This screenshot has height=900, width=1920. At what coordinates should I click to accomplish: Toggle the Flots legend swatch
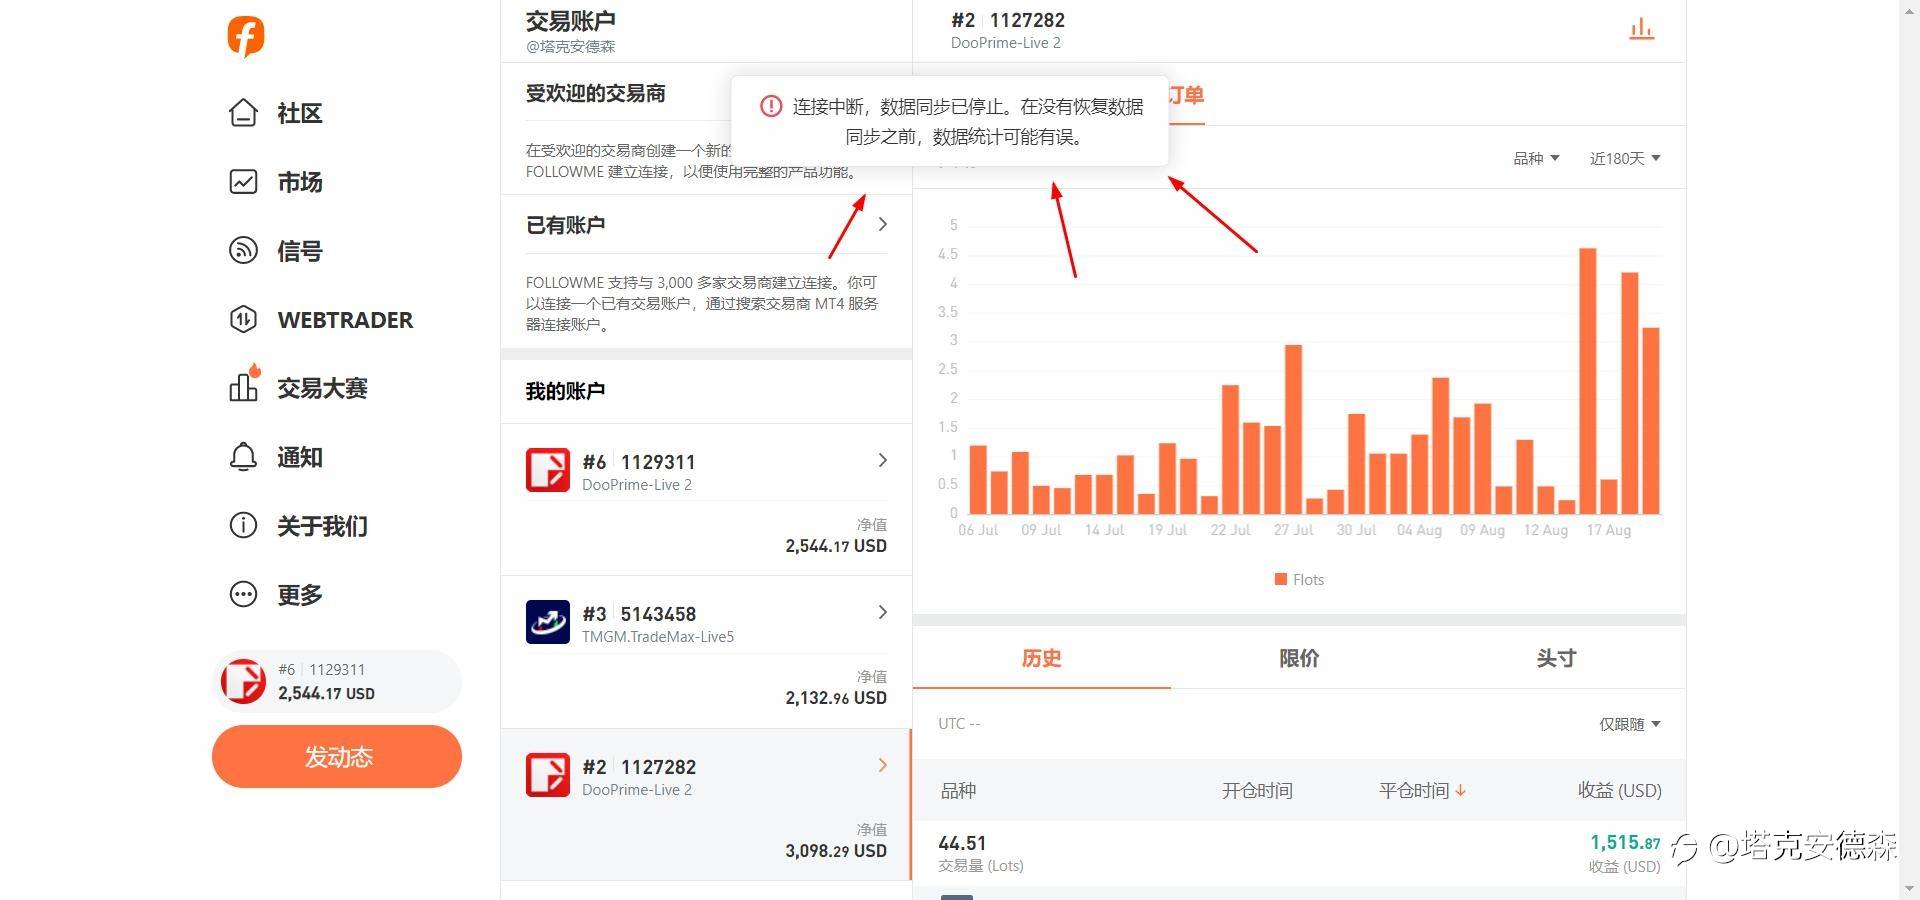1281,579
